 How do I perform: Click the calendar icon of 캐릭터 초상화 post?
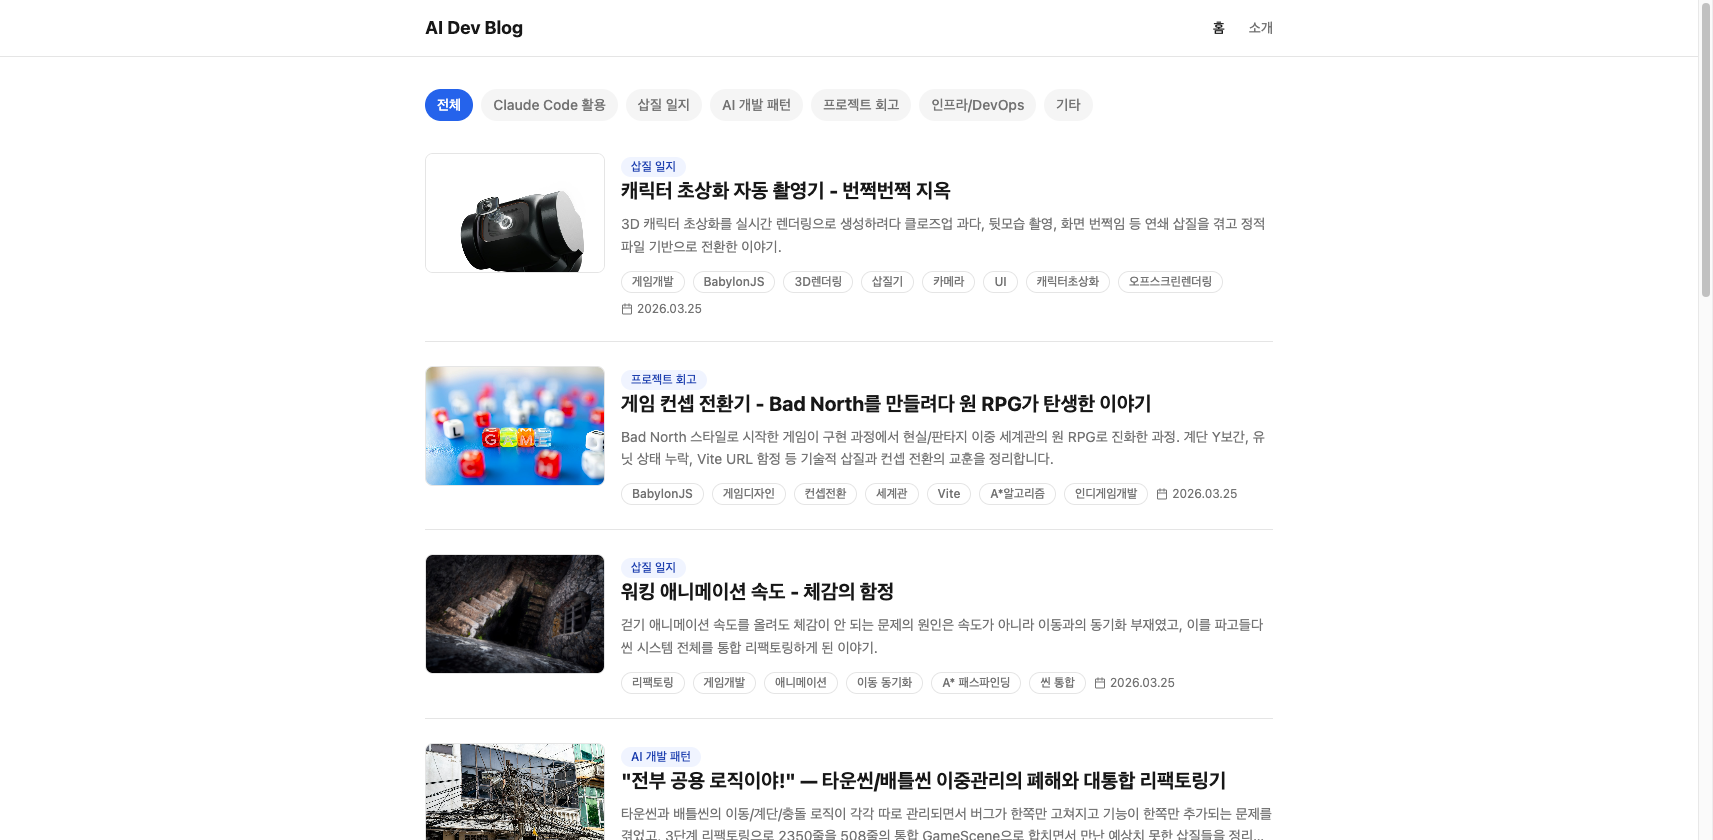click(627, 309)
